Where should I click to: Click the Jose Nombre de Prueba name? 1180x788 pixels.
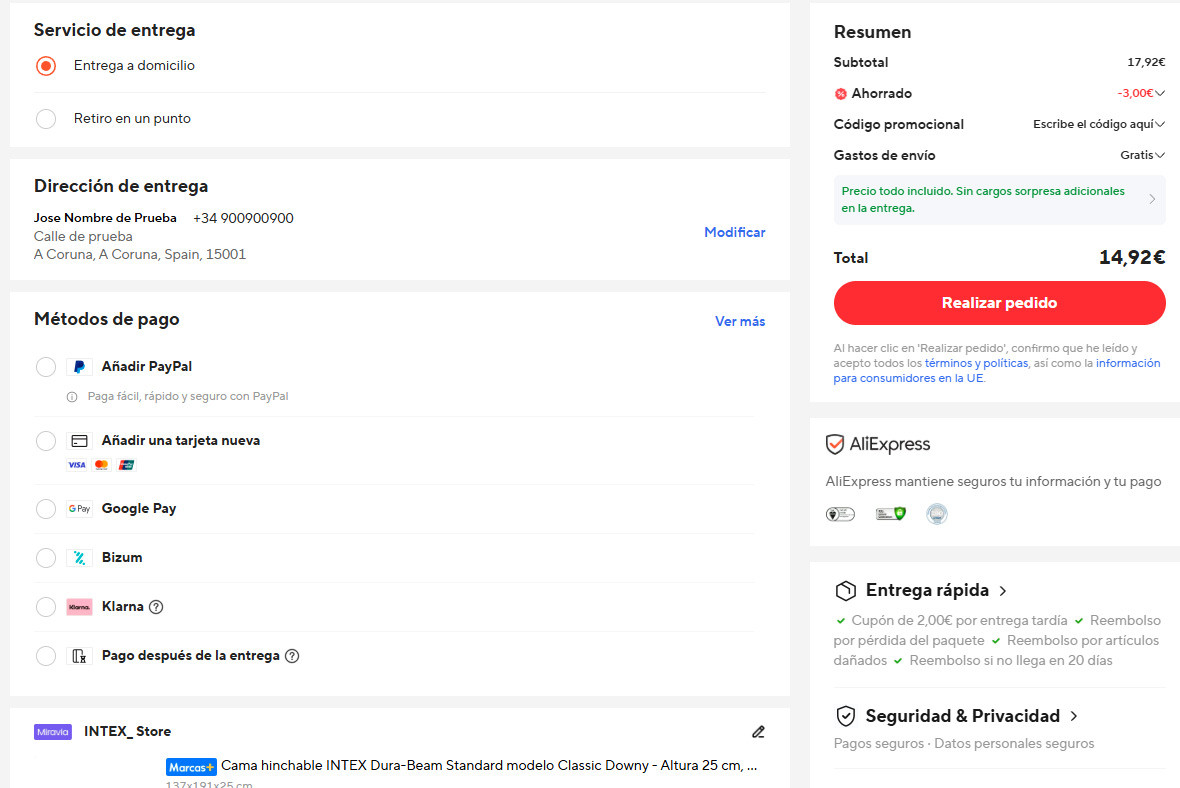point(105,218)
